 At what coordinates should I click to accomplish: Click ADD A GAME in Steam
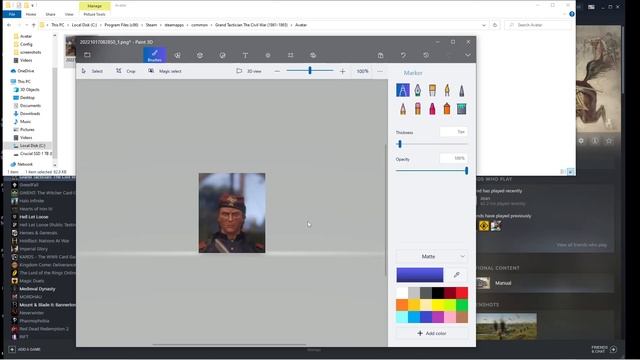point(24,349)
